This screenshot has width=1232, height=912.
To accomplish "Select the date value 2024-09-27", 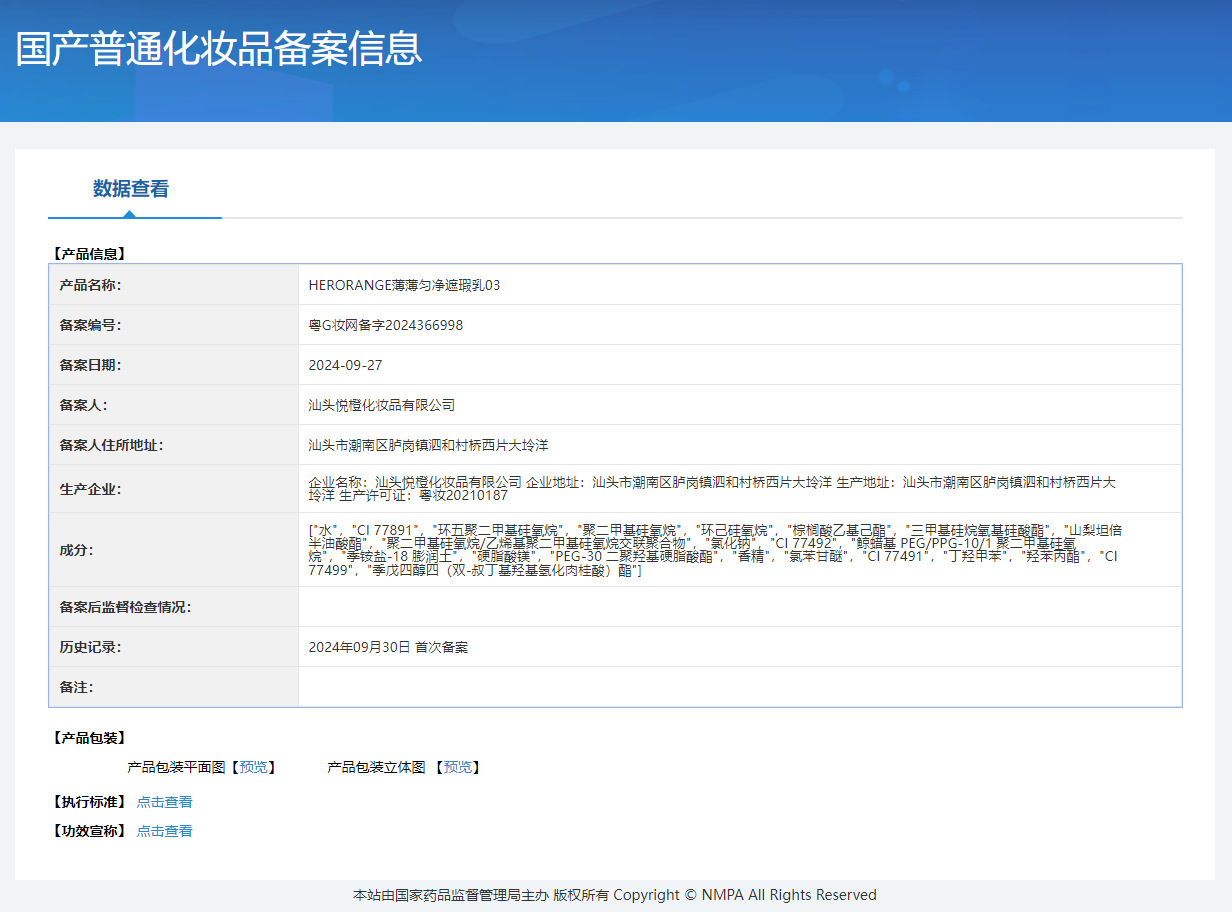I will [x=346, y=365].
